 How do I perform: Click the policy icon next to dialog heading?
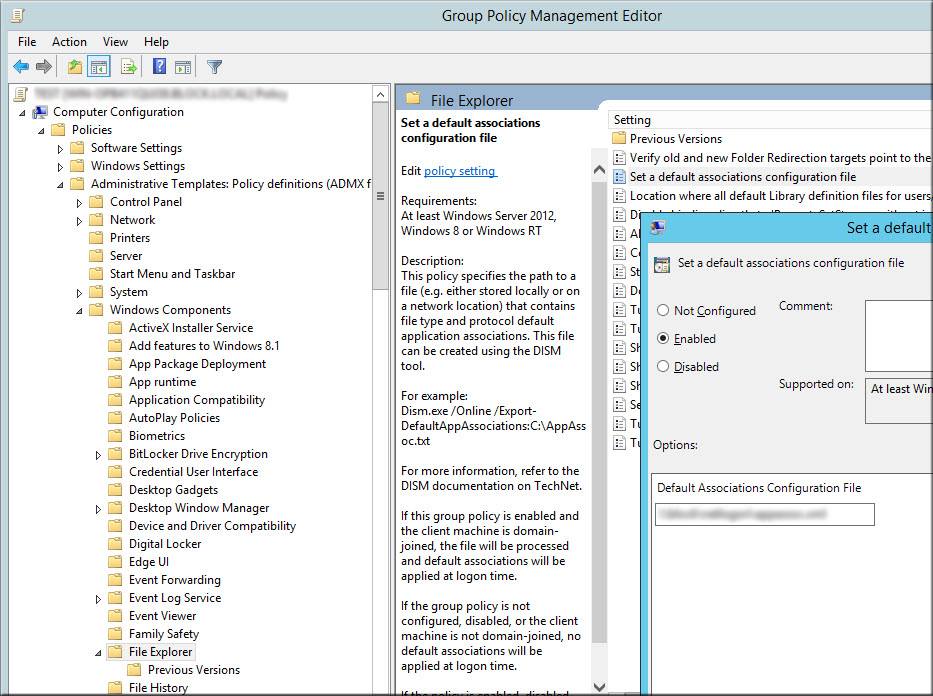click(662, 265)
